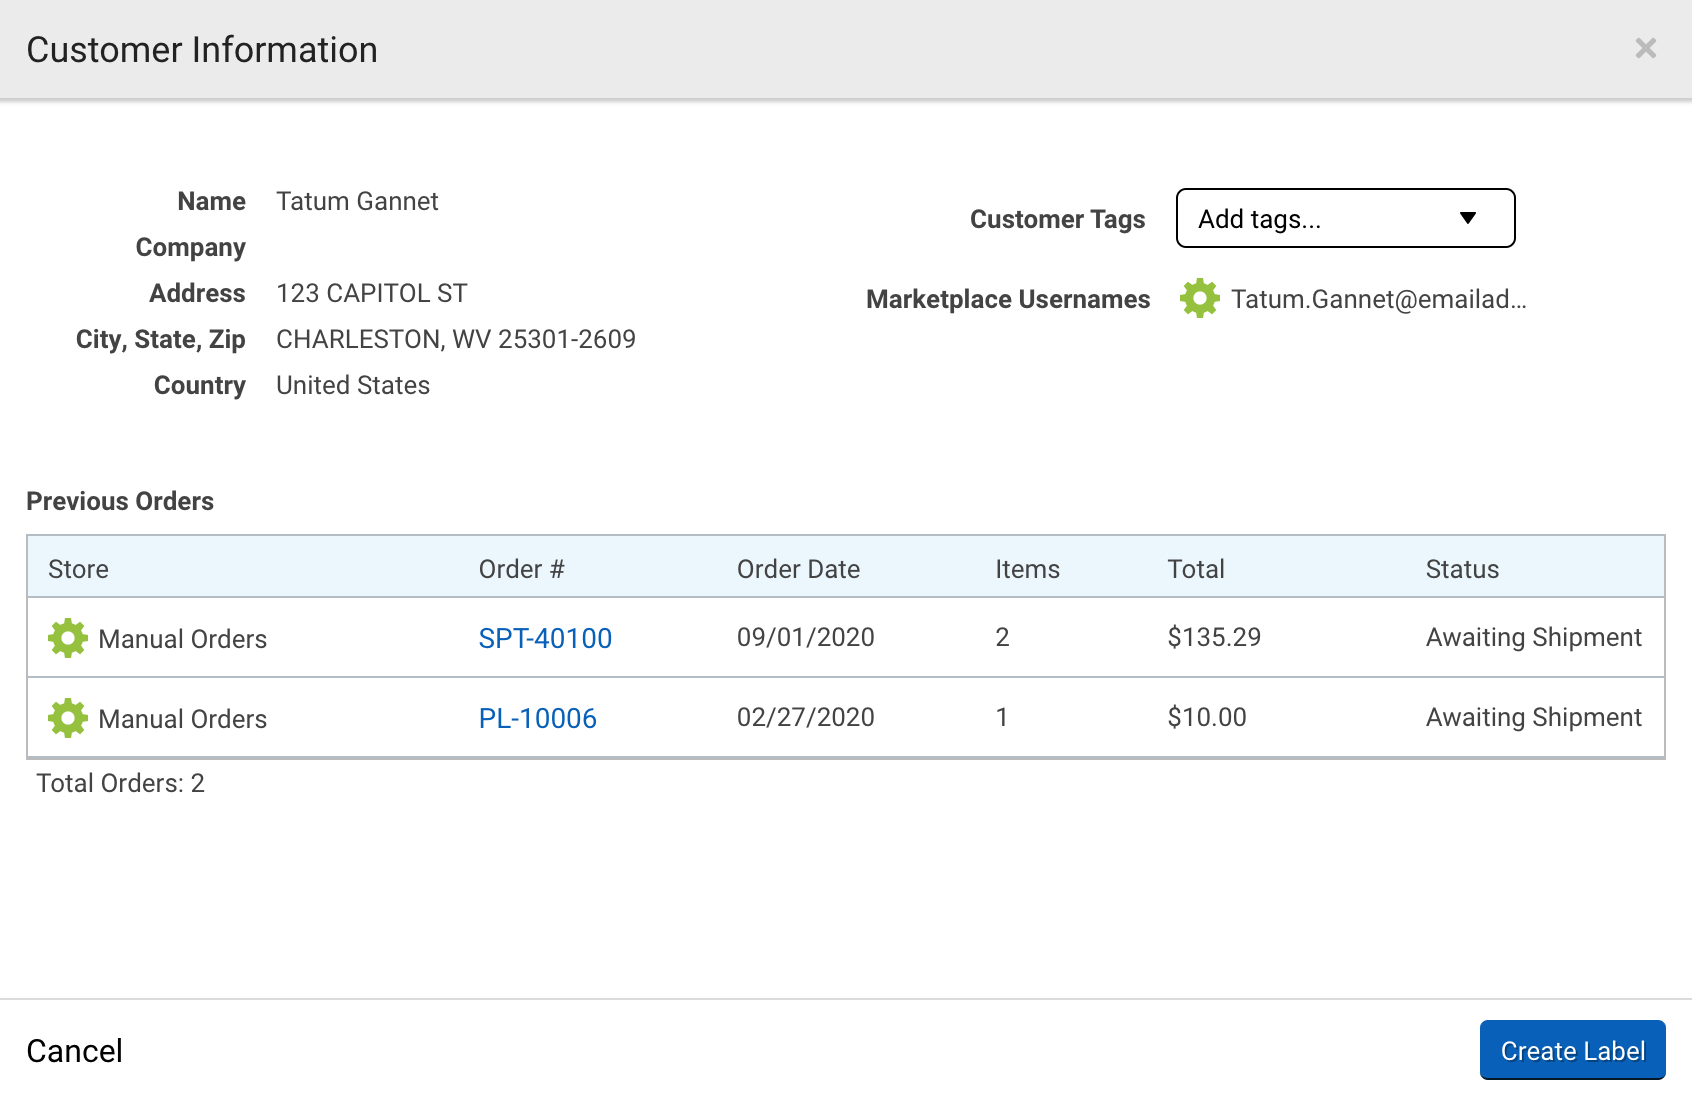Click the United States country value

353,385
